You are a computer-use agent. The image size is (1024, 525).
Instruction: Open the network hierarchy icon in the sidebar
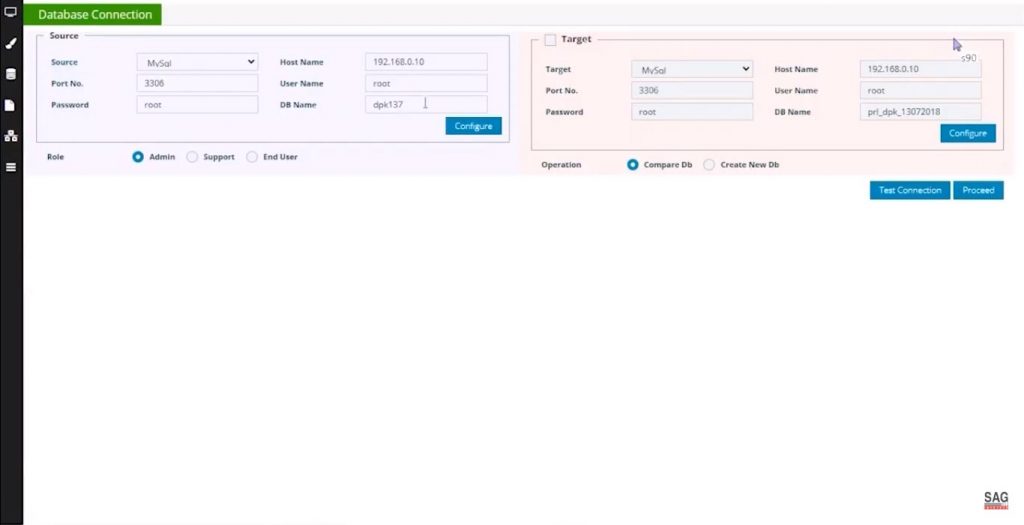(x=11, y=136)
